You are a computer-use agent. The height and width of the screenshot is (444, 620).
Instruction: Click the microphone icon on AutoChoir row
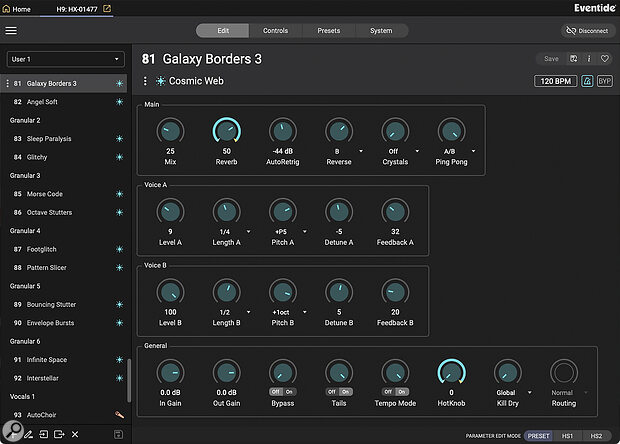coord(119,415)
